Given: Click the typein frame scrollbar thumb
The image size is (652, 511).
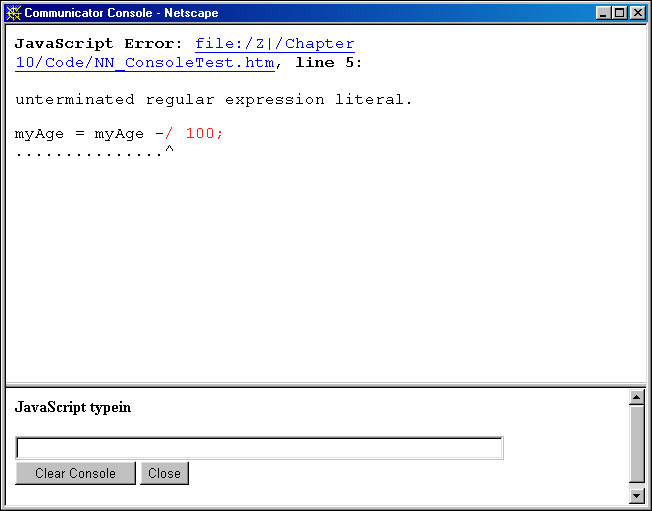Looking at the screenshot, I should click(637, 445).
